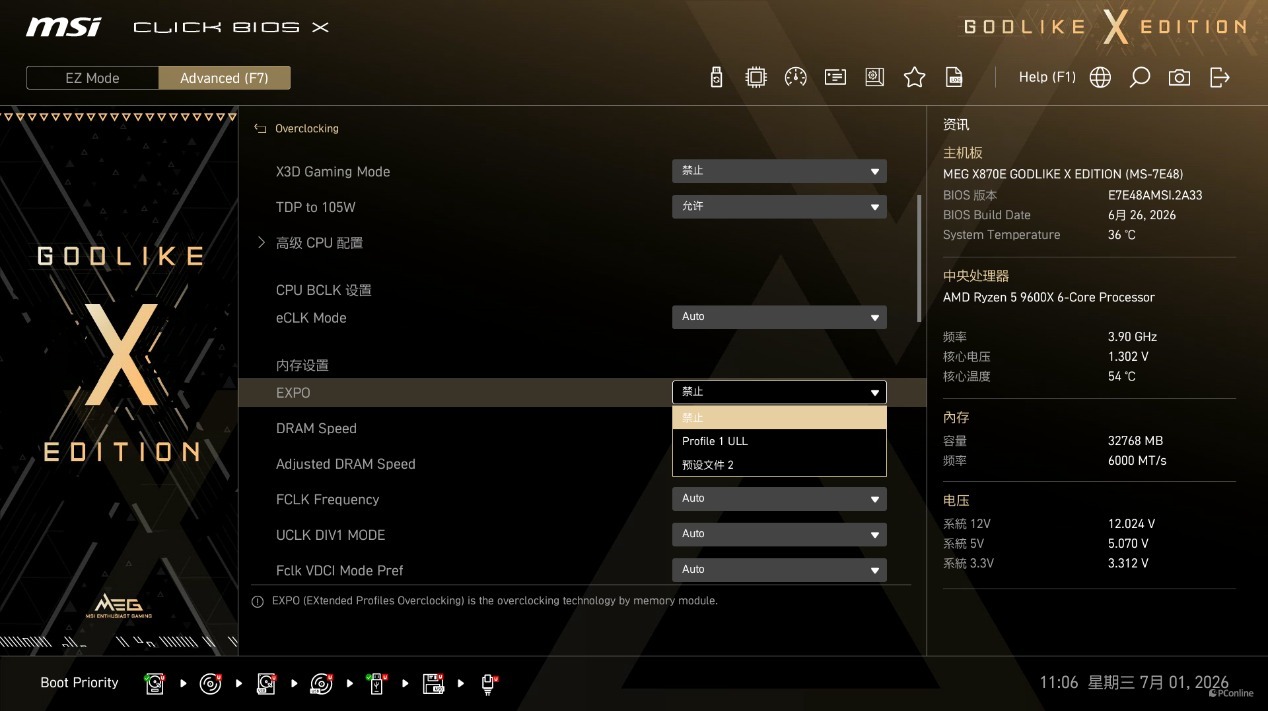Screen dimensions: 1268x711
Task: Click the AMD Ryzen 5 9600X processor text
Action: [1049, 297]
